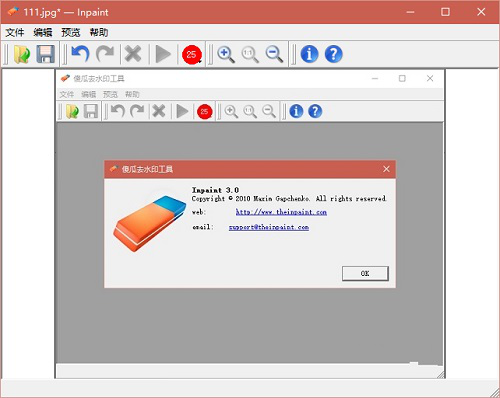This screenshot has width=500, height=398.
Task: Click the folder open icon in the pictured inner toolbar
Action: 72,111
